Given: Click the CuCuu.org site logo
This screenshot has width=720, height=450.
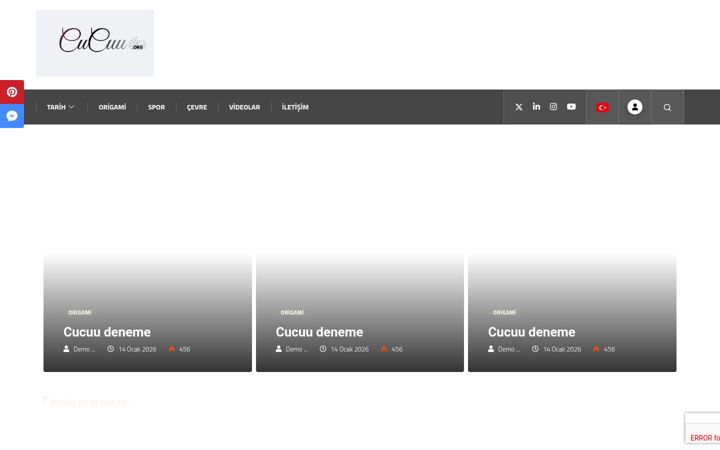Looking at the screenshot, I should point(95,43).
